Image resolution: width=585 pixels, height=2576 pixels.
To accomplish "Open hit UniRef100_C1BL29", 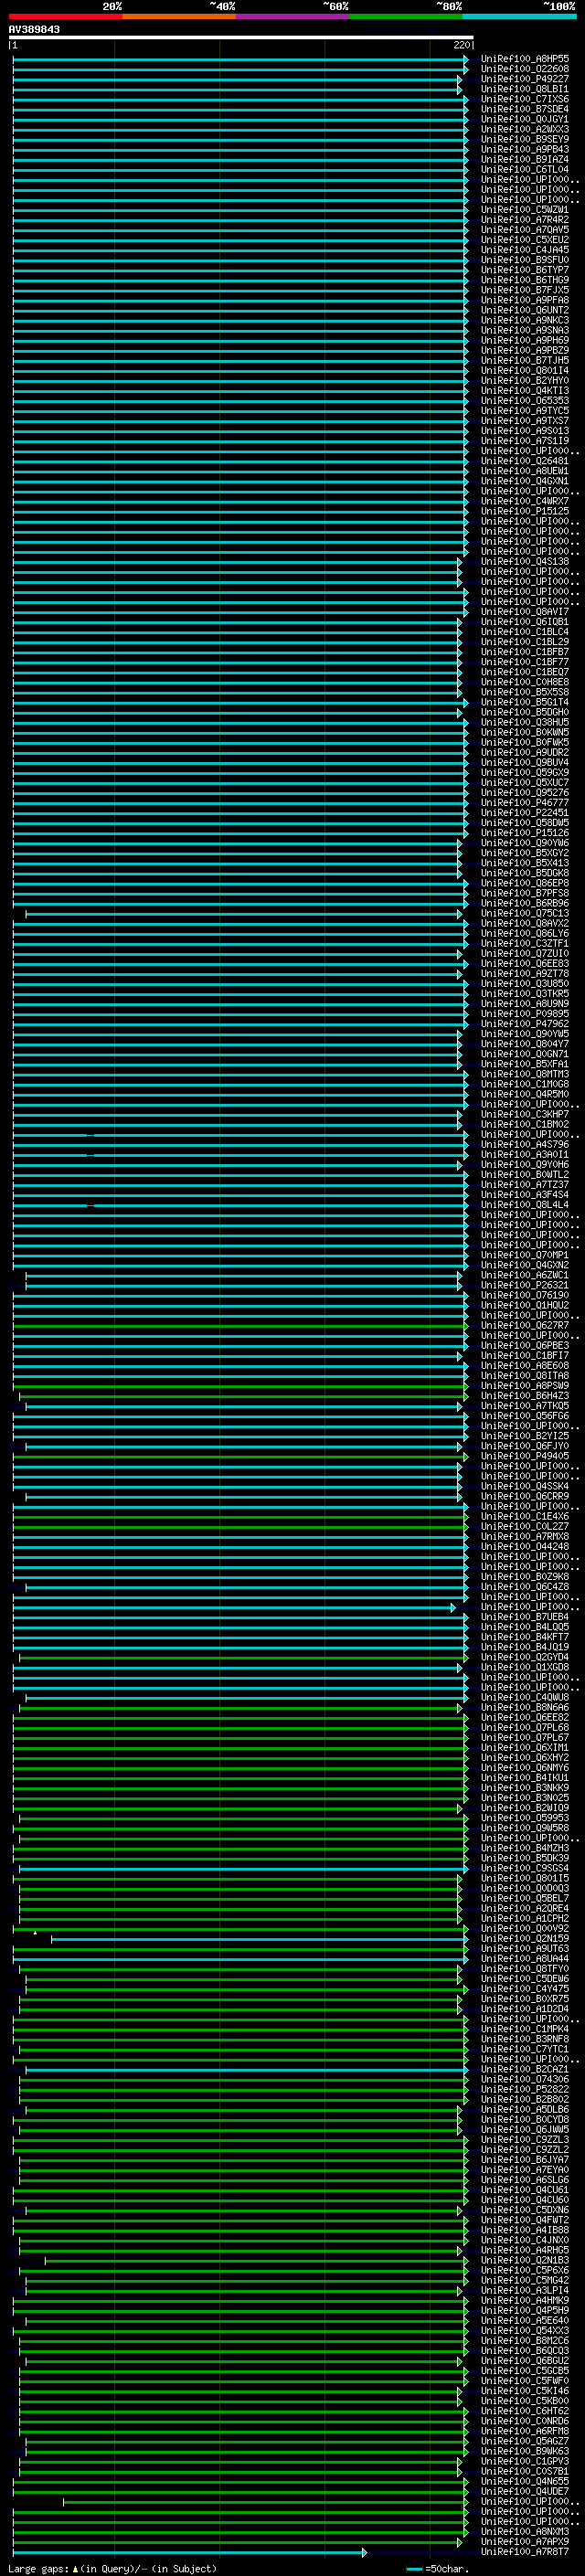I will tap(524, 642).
